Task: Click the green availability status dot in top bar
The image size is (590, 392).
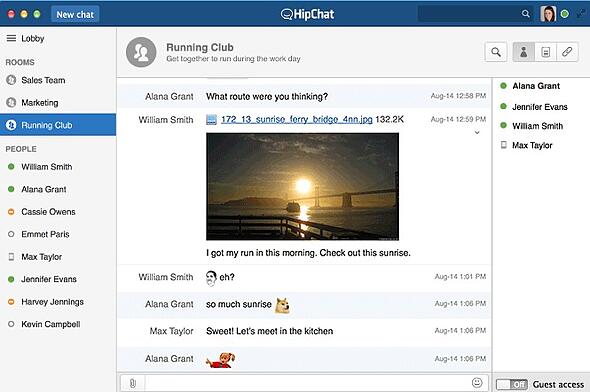Action: click(564, 14)
